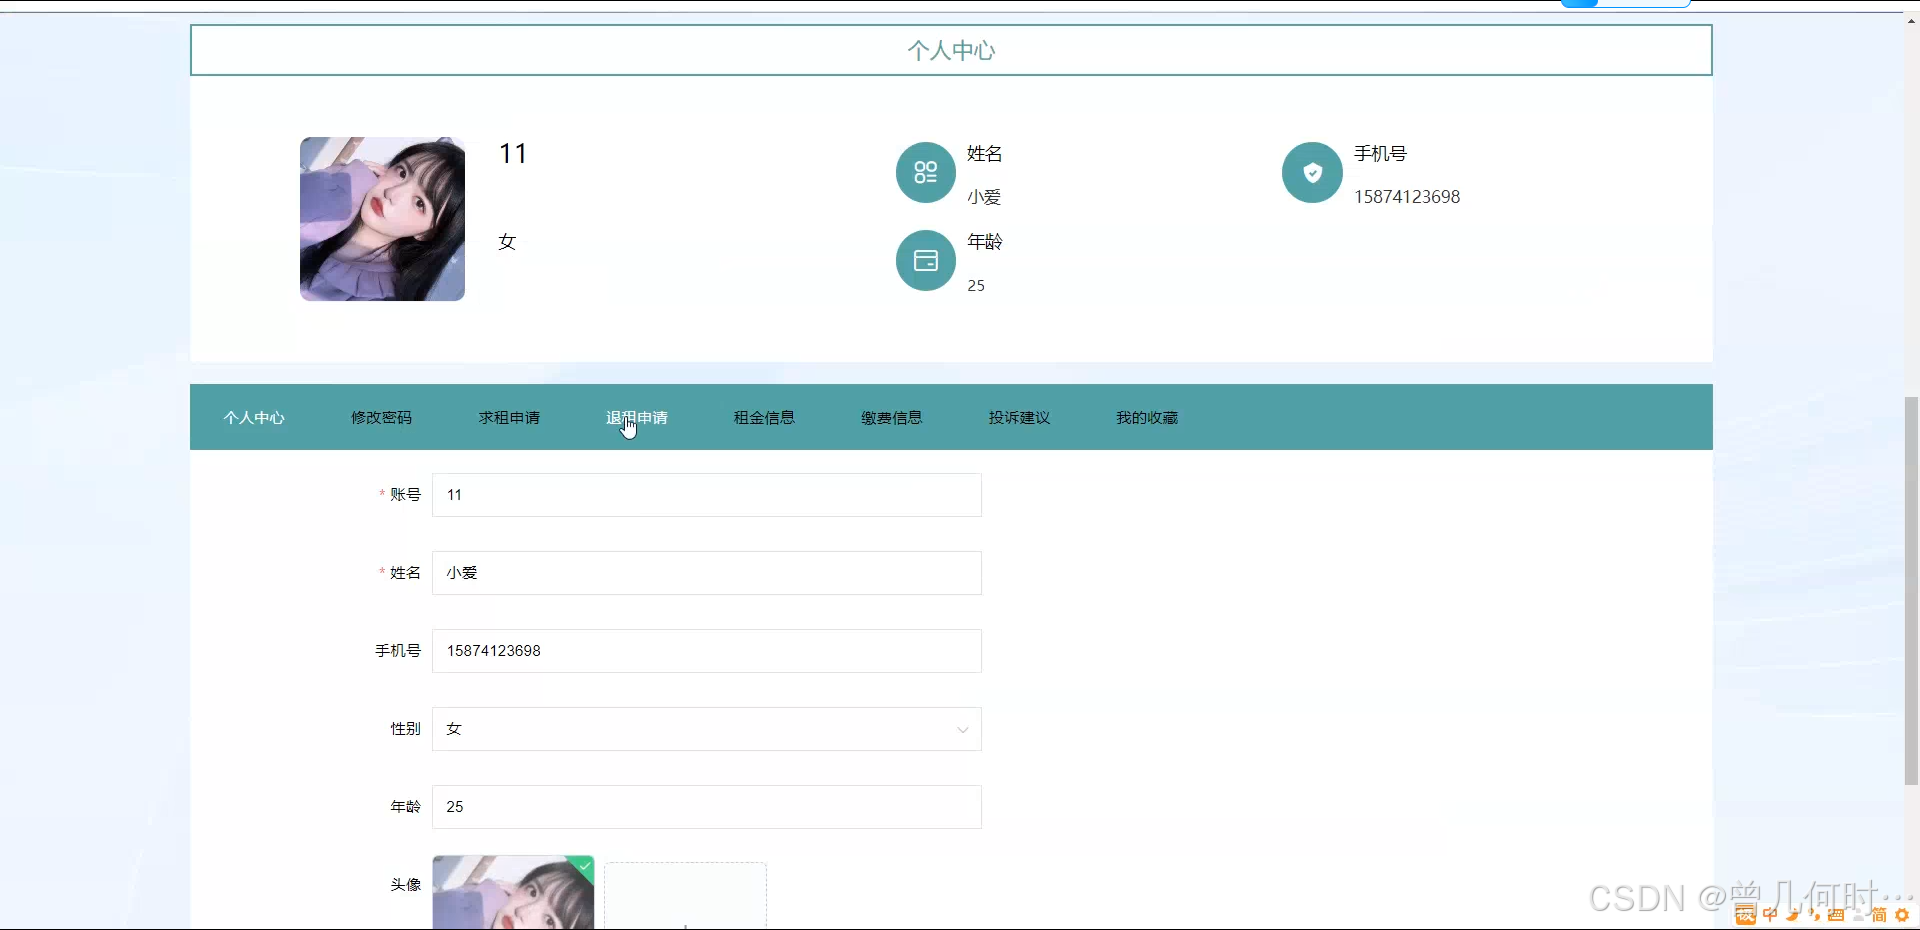
Task: Switch to the 求租申请 tab
Action: [x=509, y=418]
